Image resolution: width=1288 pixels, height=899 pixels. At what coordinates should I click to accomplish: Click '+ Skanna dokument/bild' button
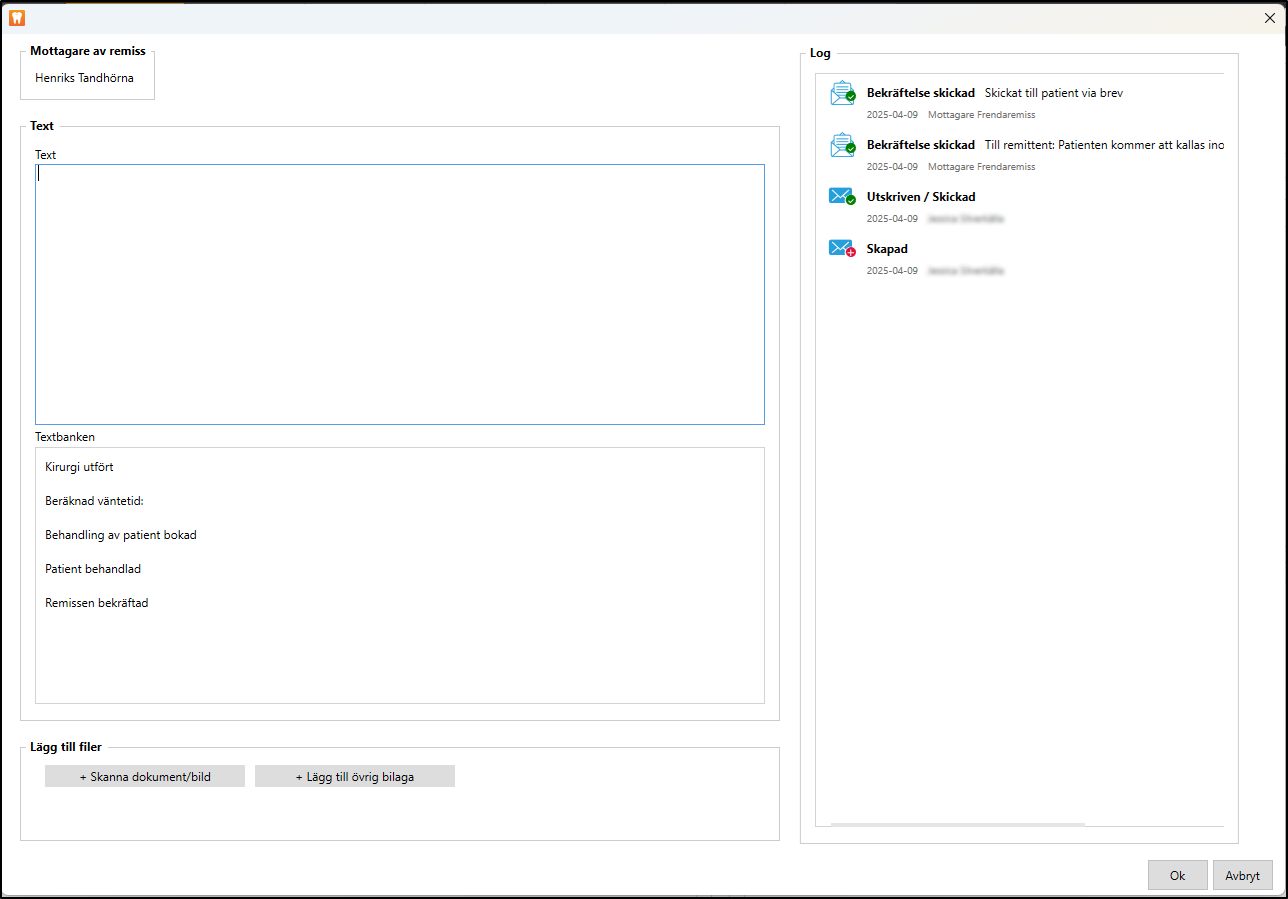click(145, 776)
